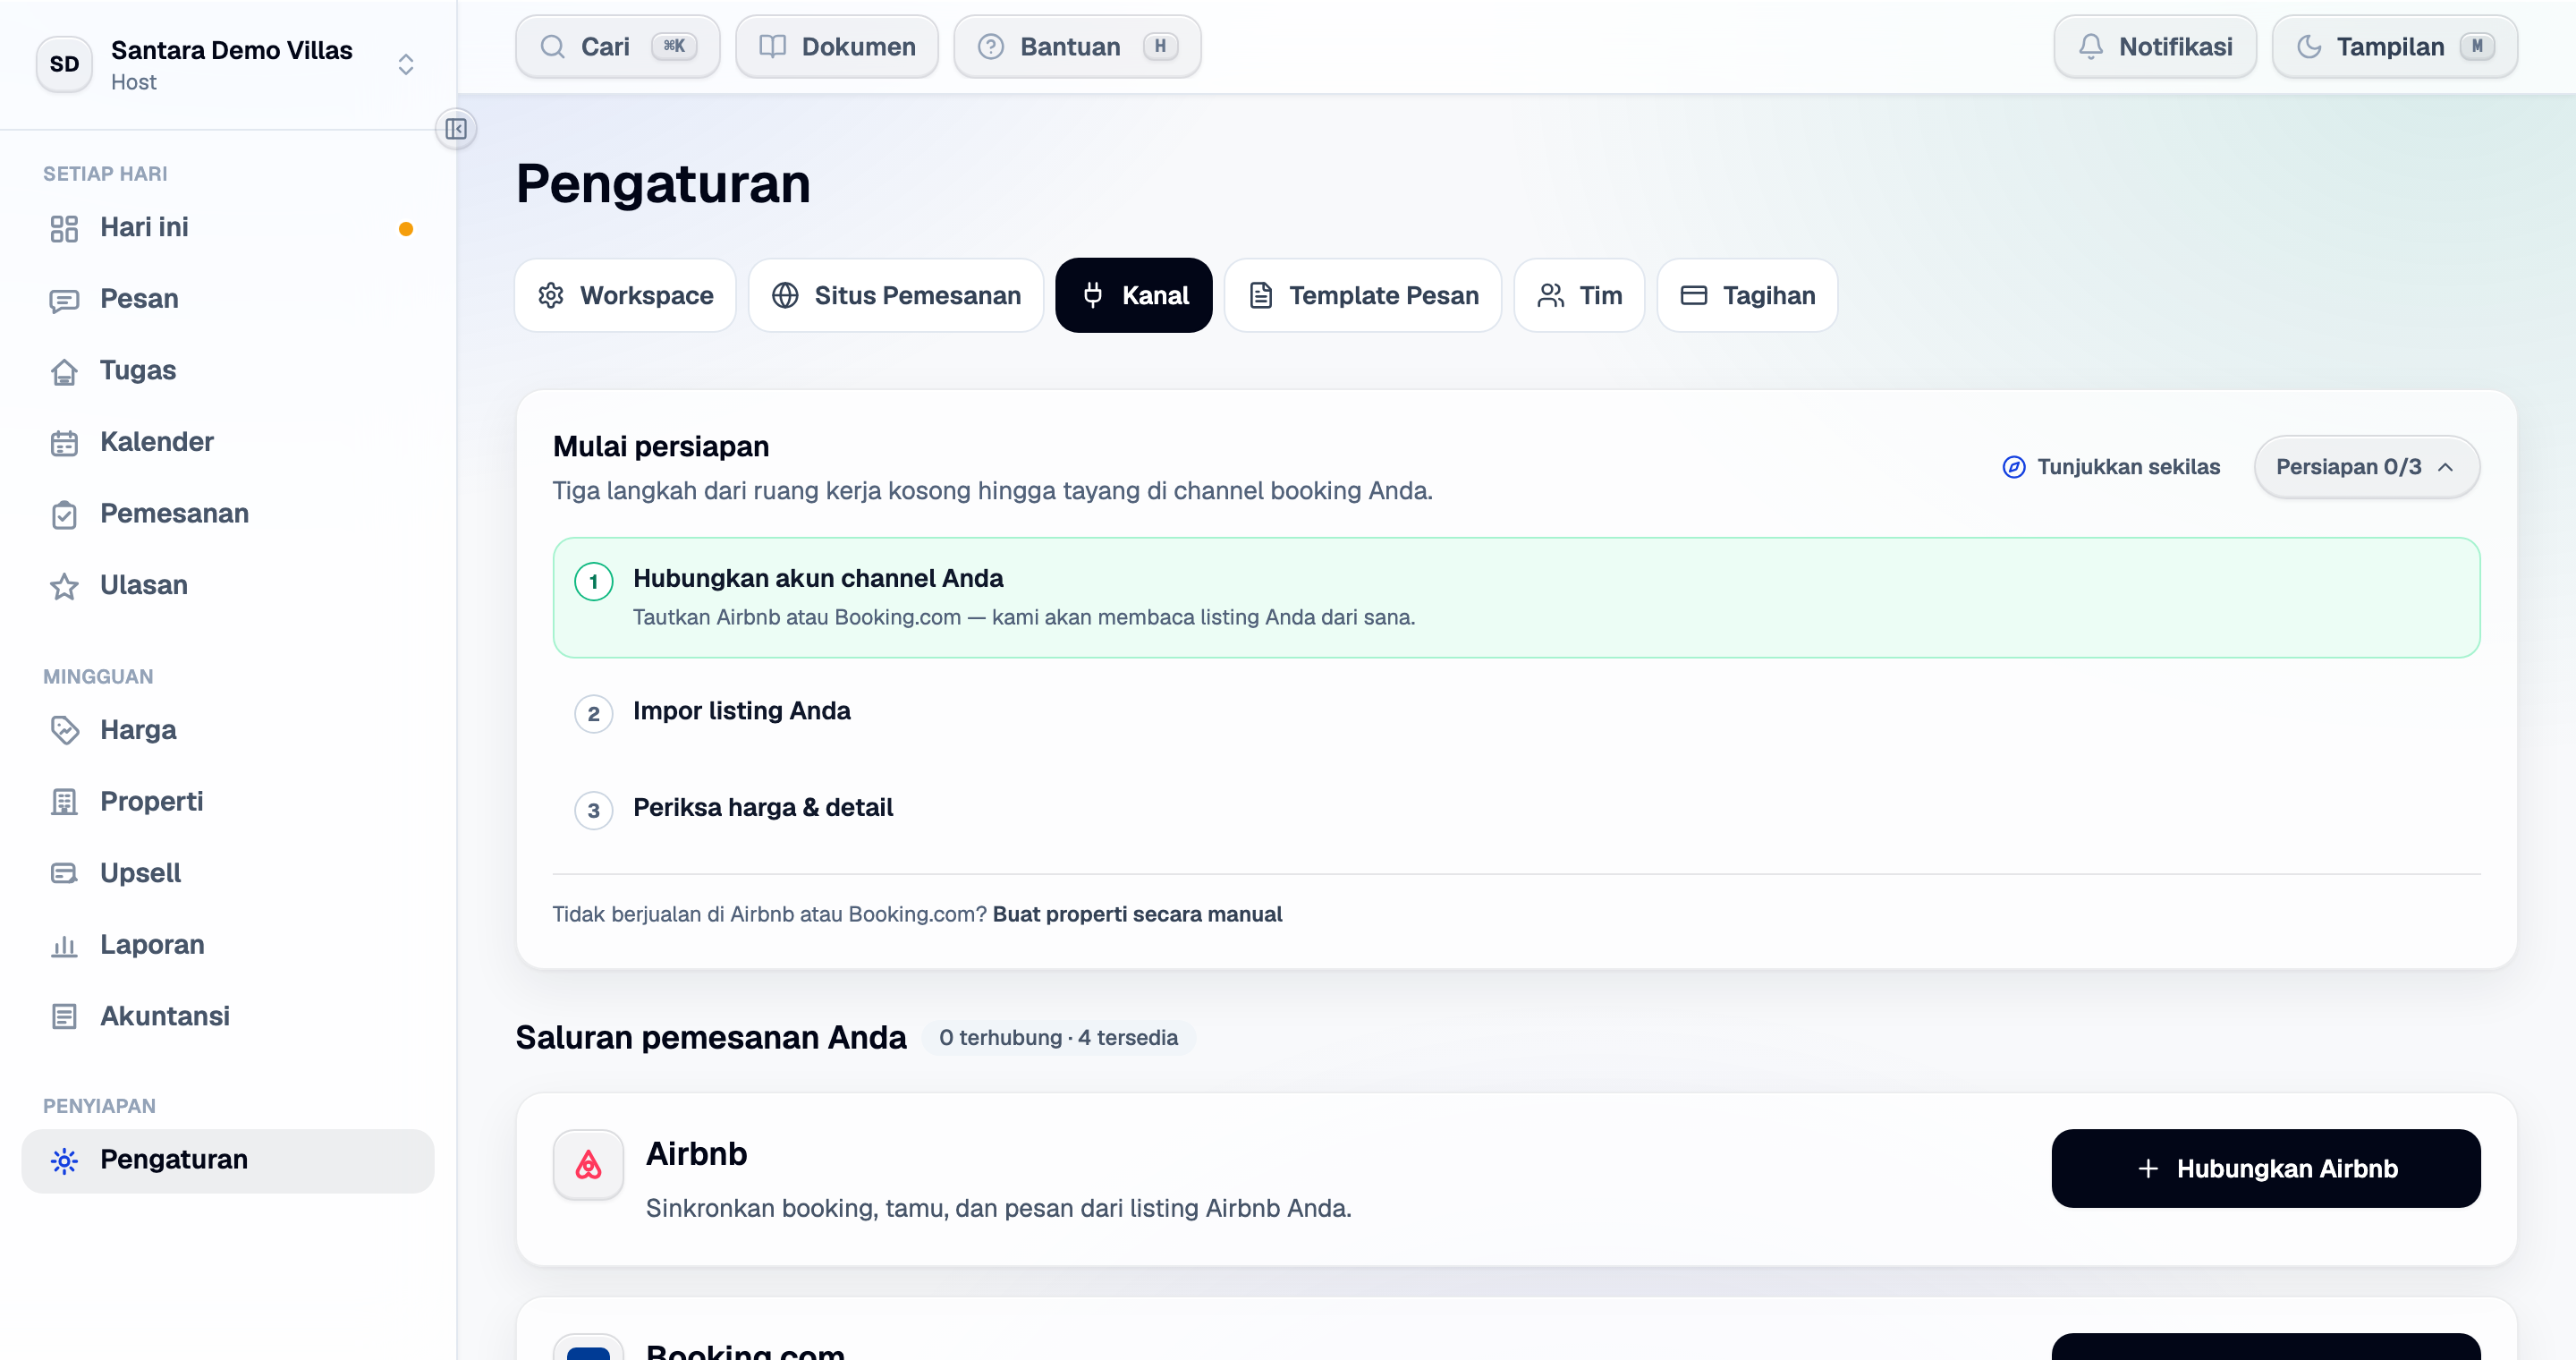Open the Santara Demo Villas workspace switcher

pyautogui.click(x=228, y=64)
